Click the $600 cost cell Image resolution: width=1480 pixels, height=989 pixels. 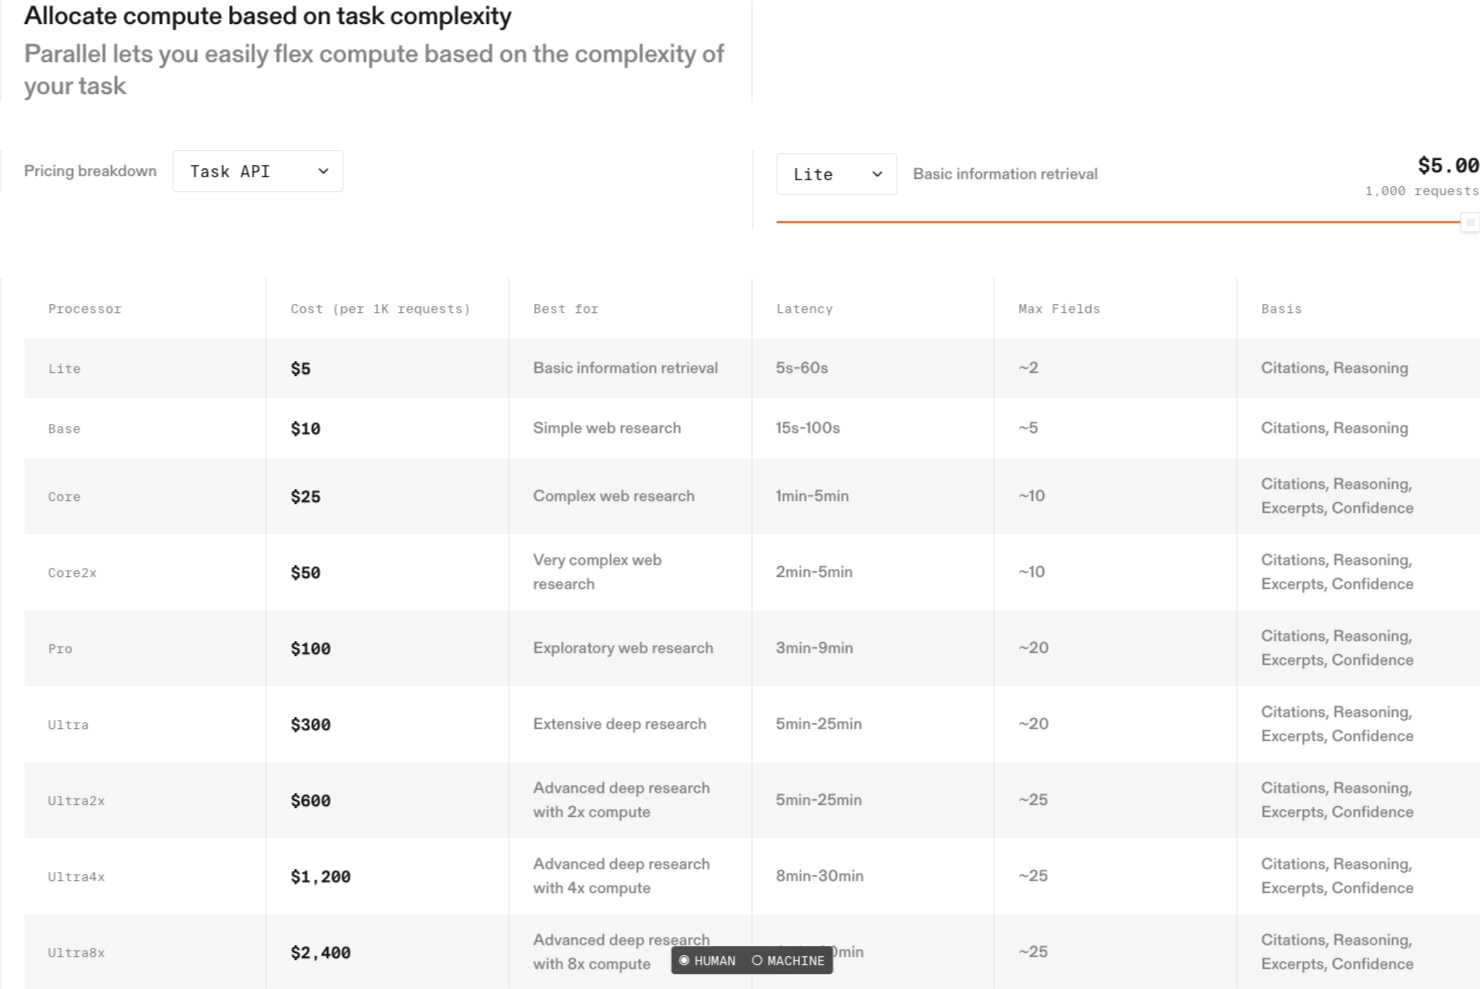[310, 801]
